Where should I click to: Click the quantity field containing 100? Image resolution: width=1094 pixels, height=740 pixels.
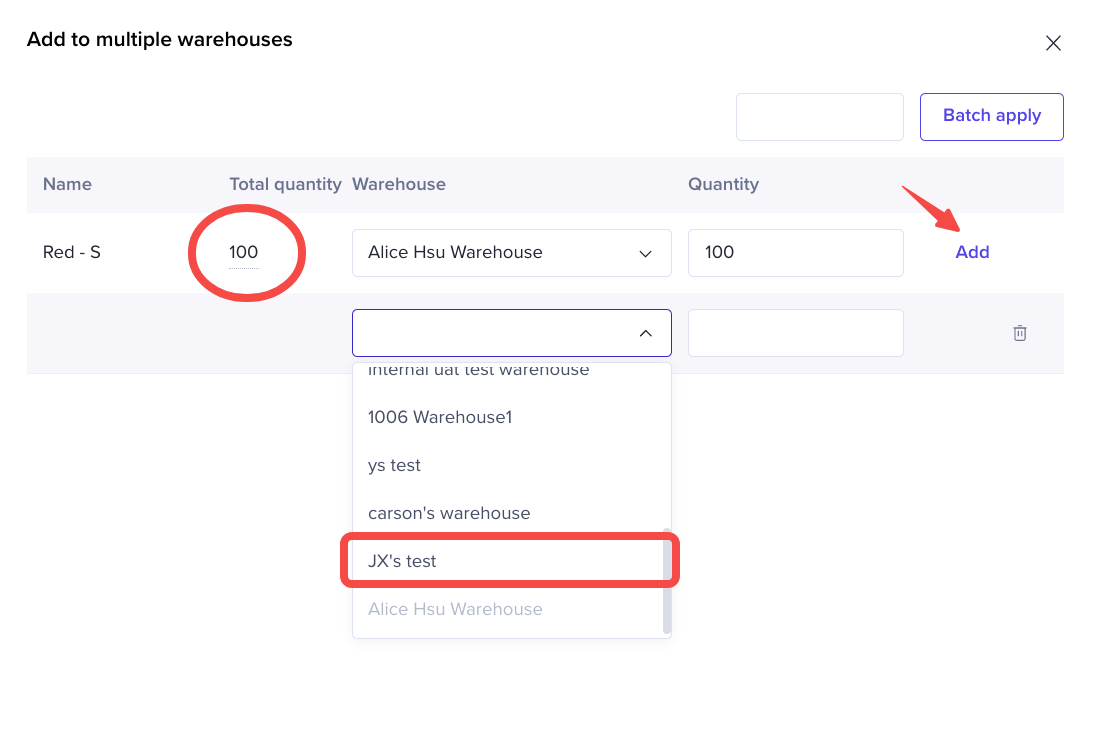point(795,253)
